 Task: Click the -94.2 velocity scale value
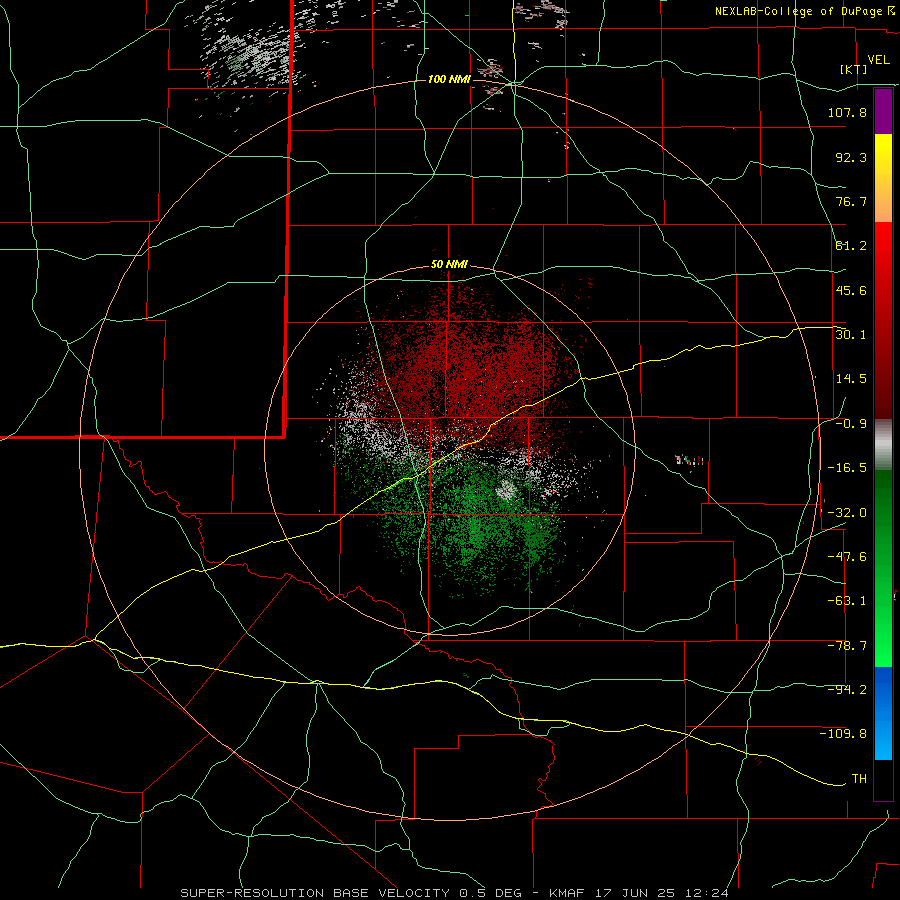coord(847,690)
